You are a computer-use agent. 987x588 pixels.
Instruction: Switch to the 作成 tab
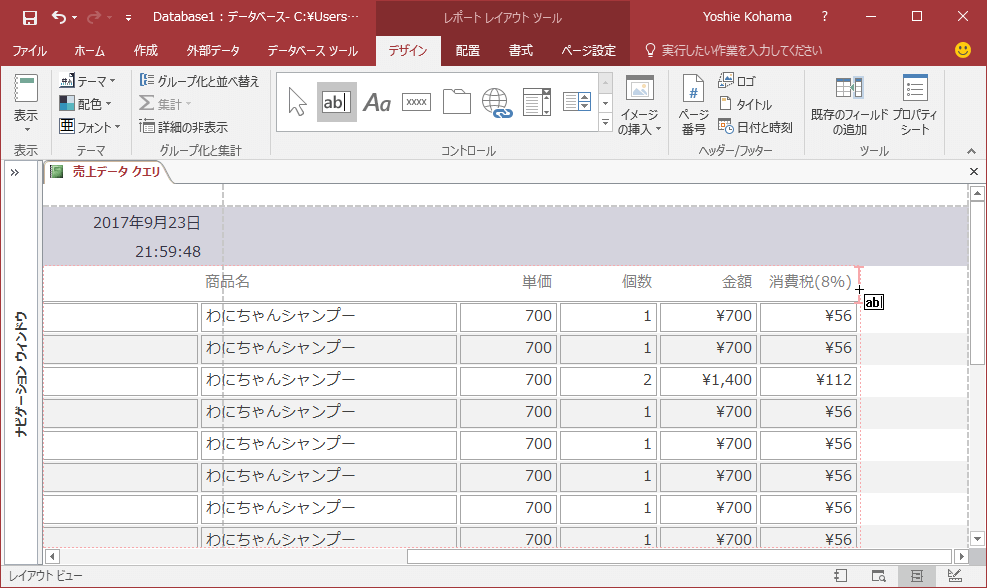(x=145, y=50)
